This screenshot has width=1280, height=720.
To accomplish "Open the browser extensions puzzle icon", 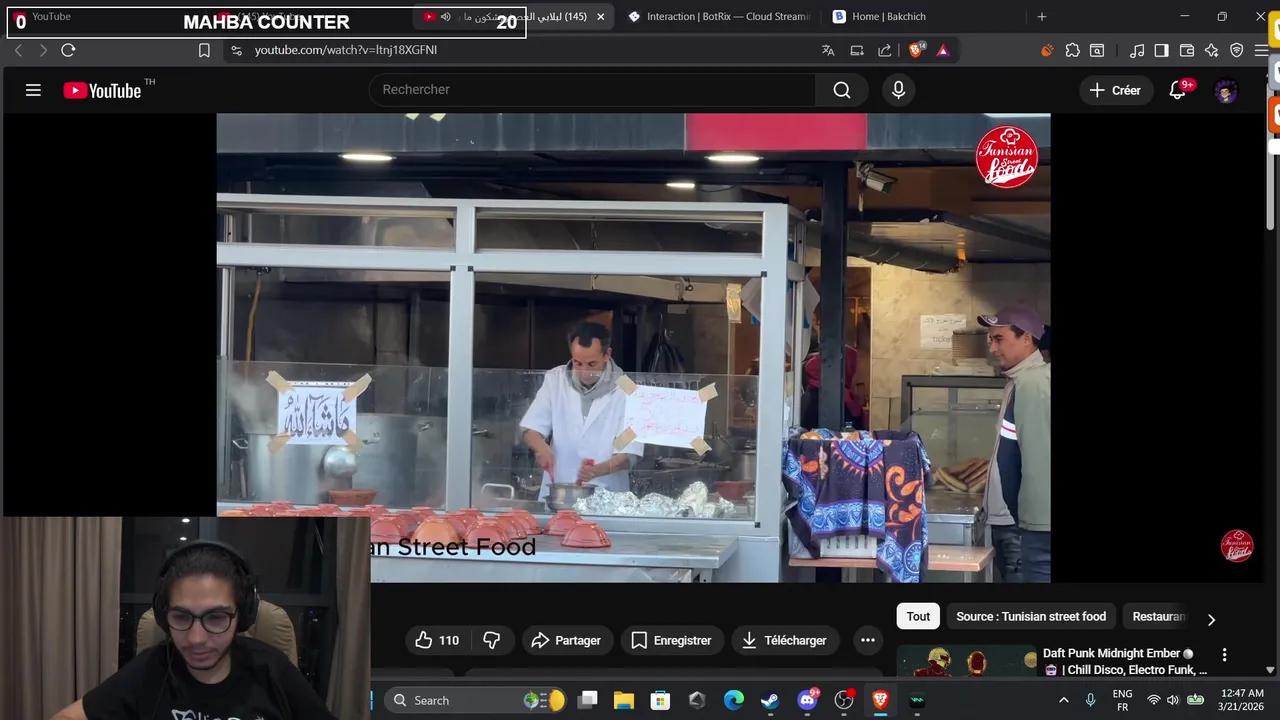I will click(1073, 50).
